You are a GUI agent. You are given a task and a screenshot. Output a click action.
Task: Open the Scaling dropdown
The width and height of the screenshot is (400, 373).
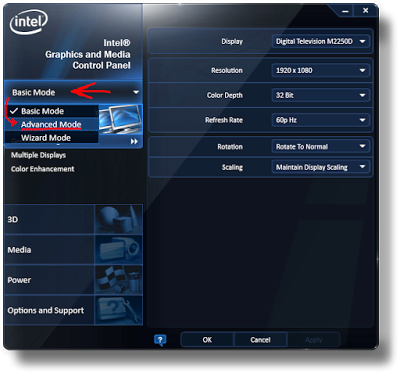(x=321, y=167)
